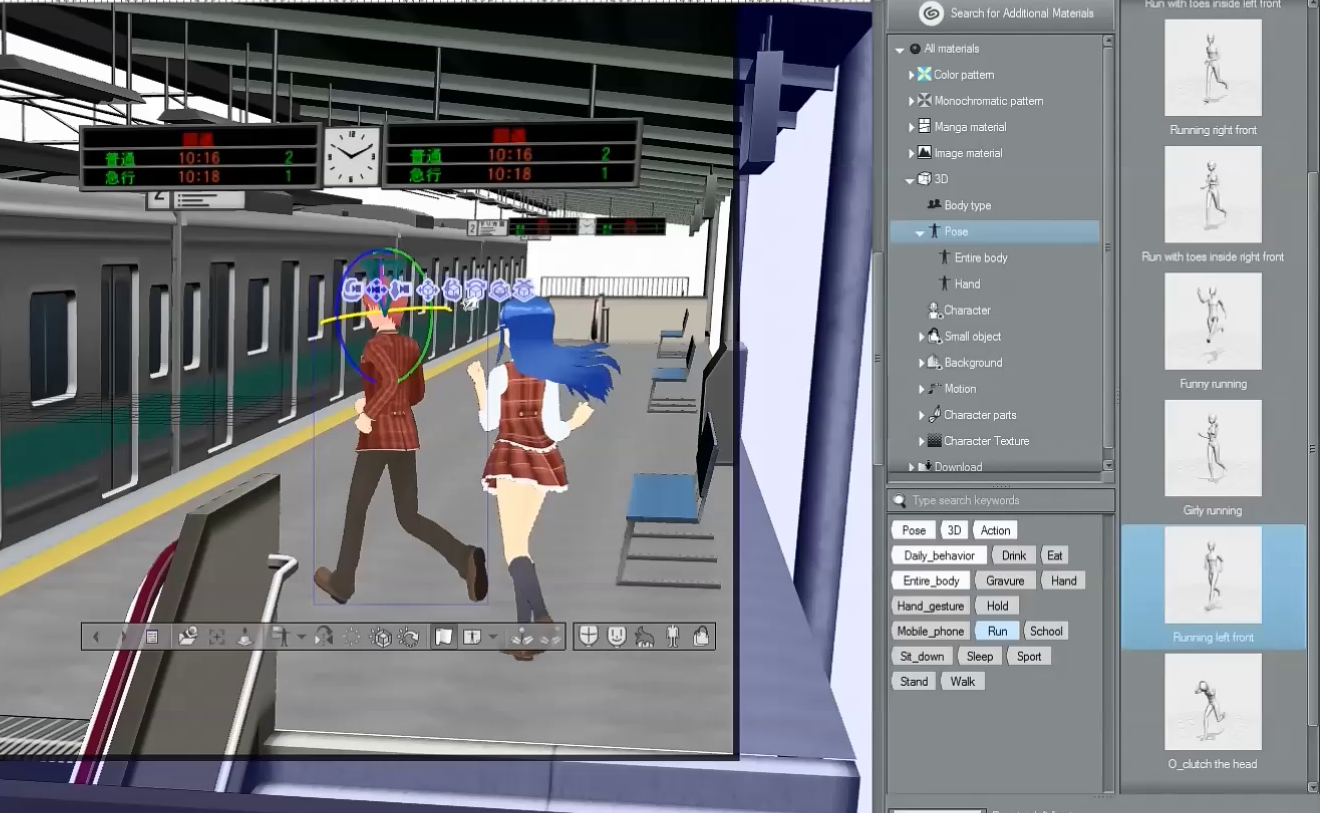Expand the Color pattern folder

coord(911,75)
